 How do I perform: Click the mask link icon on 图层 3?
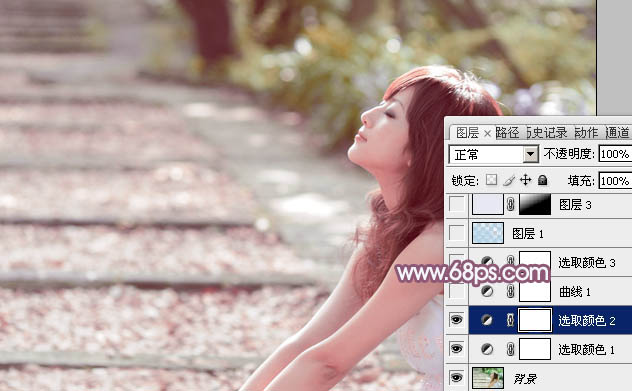[510, 204]
